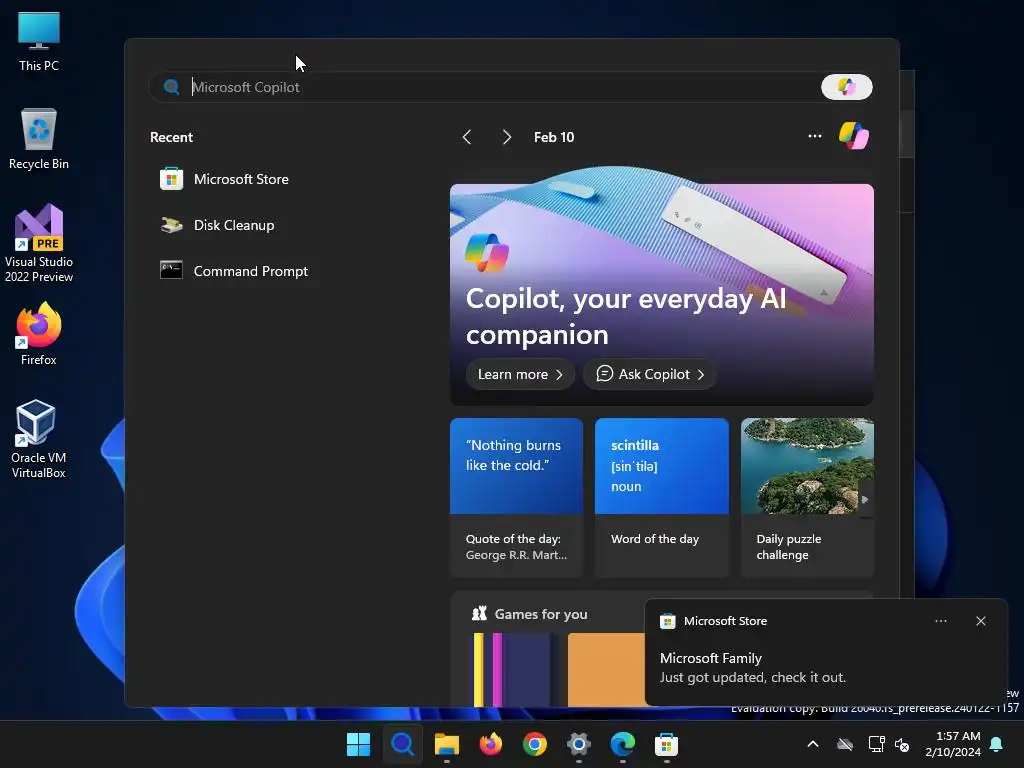This screenshot has width=1024, height=768.
Task: Click the Feb 10 date label
Action: click(x=554, y=137)
